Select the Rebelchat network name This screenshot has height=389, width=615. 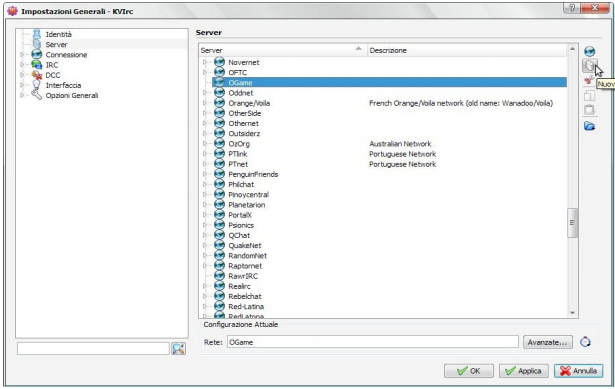245,296
